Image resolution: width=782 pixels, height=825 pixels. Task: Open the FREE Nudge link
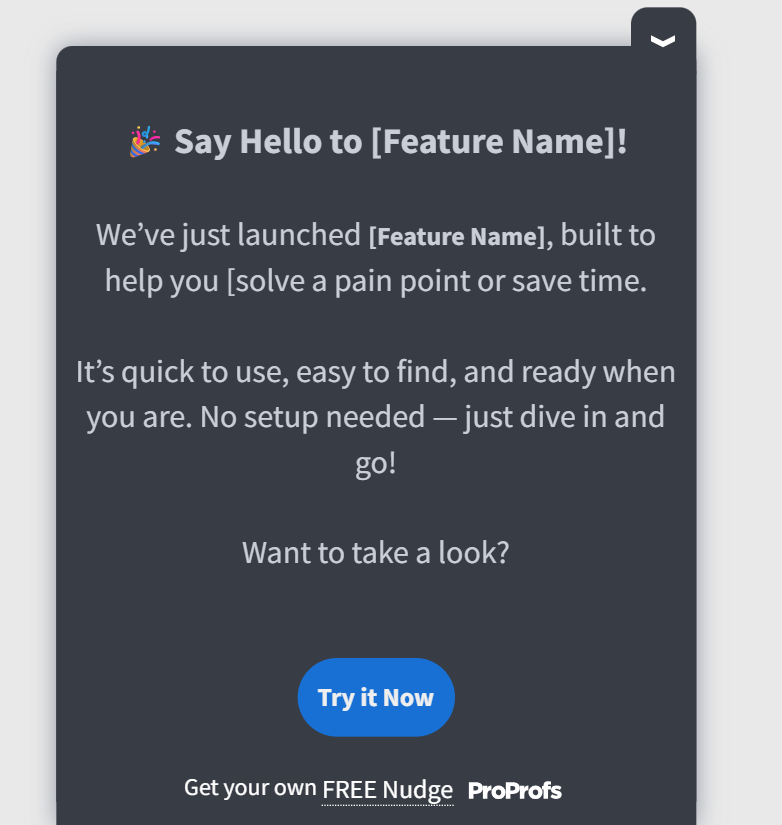(x=387, y=790)
